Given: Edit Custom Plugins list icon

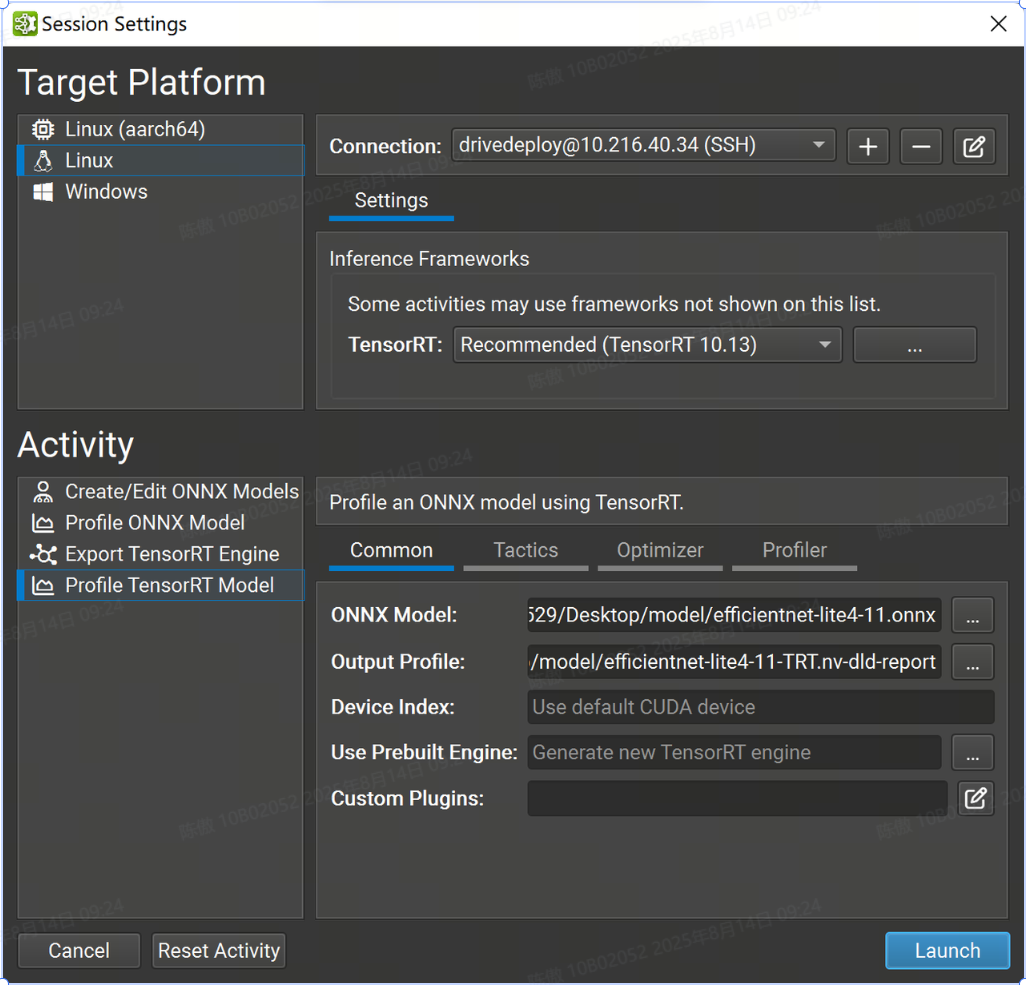Looking at the screenshot, I should point(976,798).
